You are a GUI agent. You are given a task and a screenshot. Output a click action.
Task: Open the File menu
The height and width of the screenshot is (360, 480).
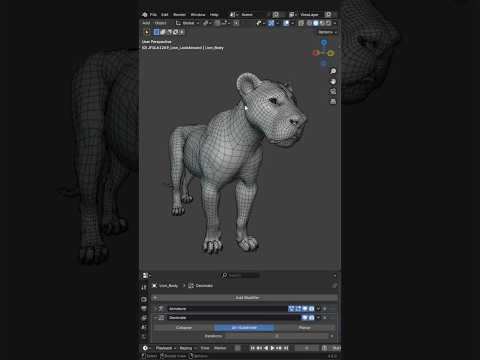tap(153, 15)
